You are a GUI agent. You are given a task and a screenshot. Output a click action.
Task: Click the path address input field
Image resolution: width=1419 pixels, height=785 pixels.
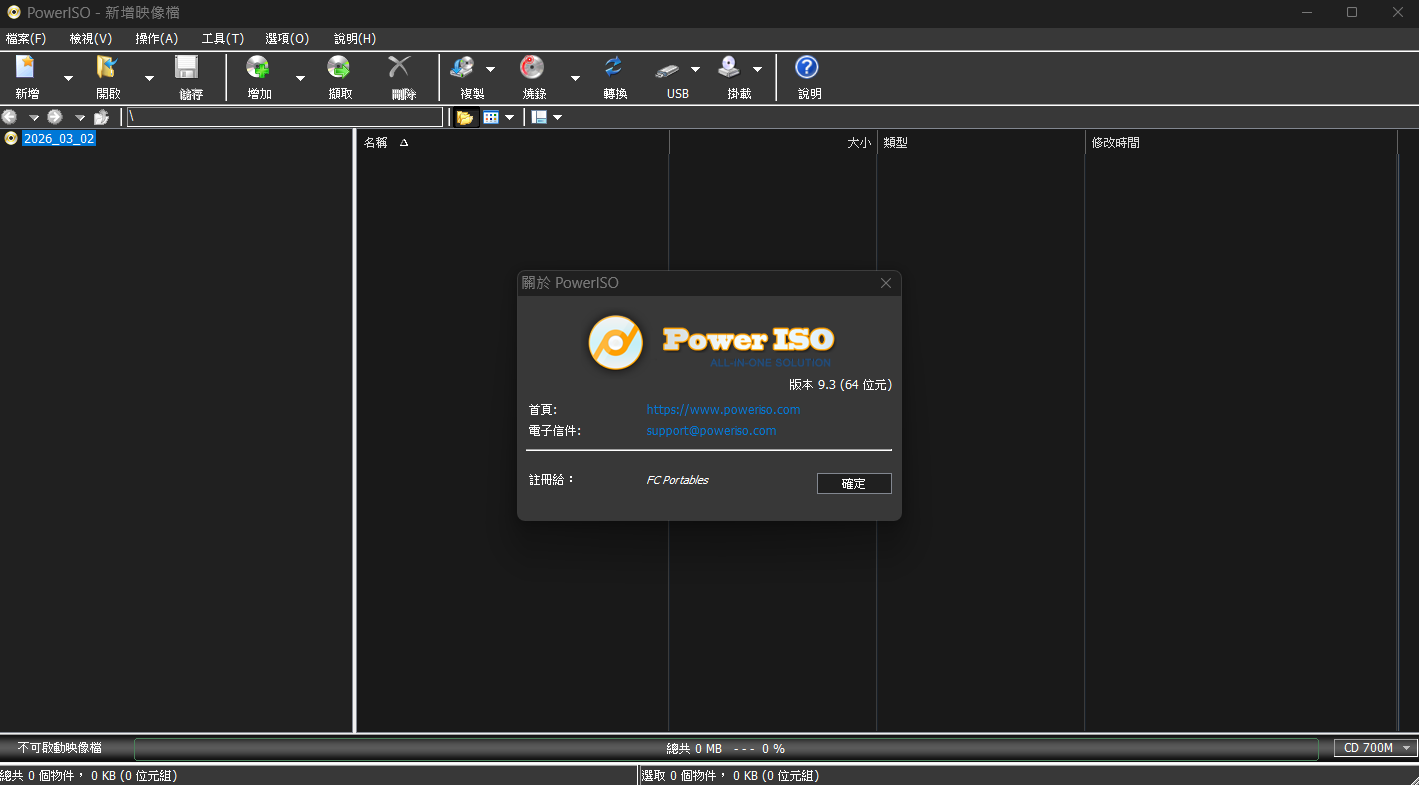pos(285,117)
